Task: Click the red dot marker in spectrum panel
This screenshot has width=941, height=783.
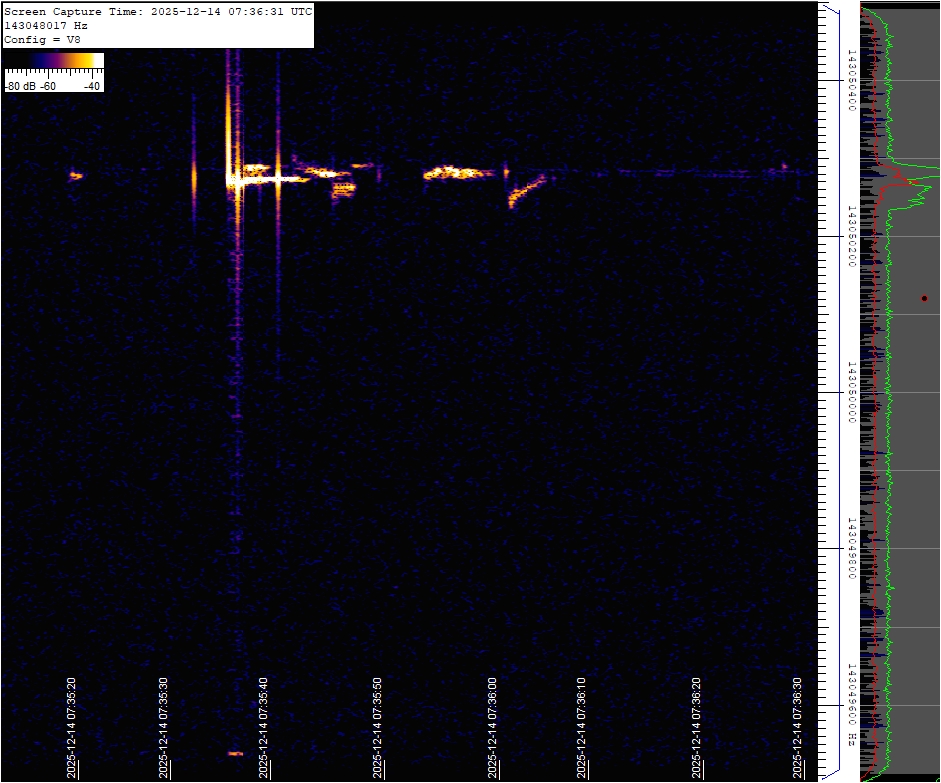Action: click(925, 298)
